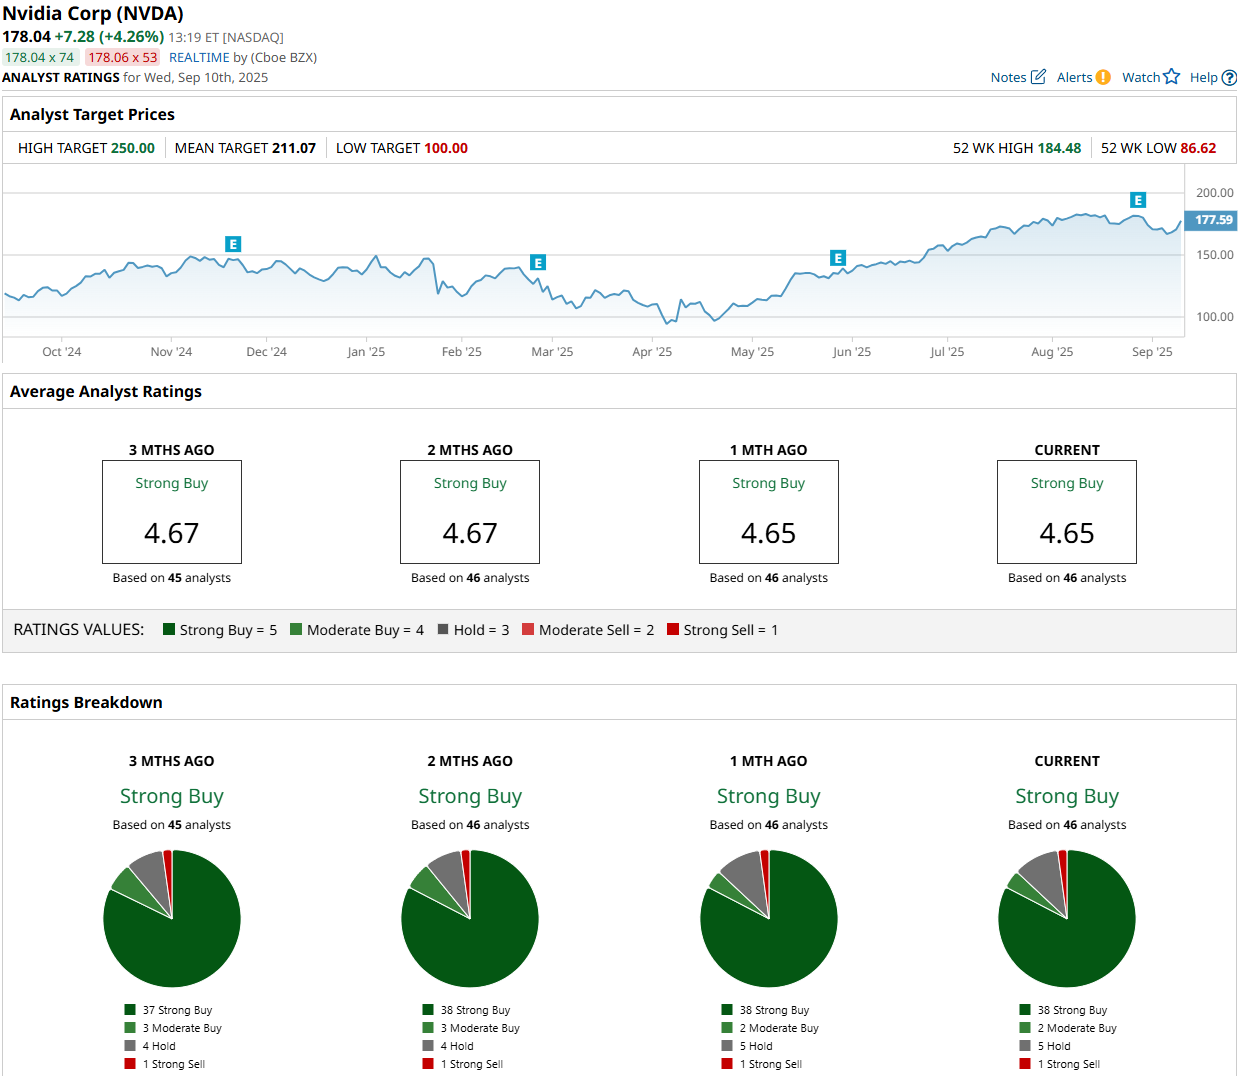The height and width of the screenshot is (1076, 1241).
Task: Click the bid quote 178.04 x 74
Action: tap(40, 57)
